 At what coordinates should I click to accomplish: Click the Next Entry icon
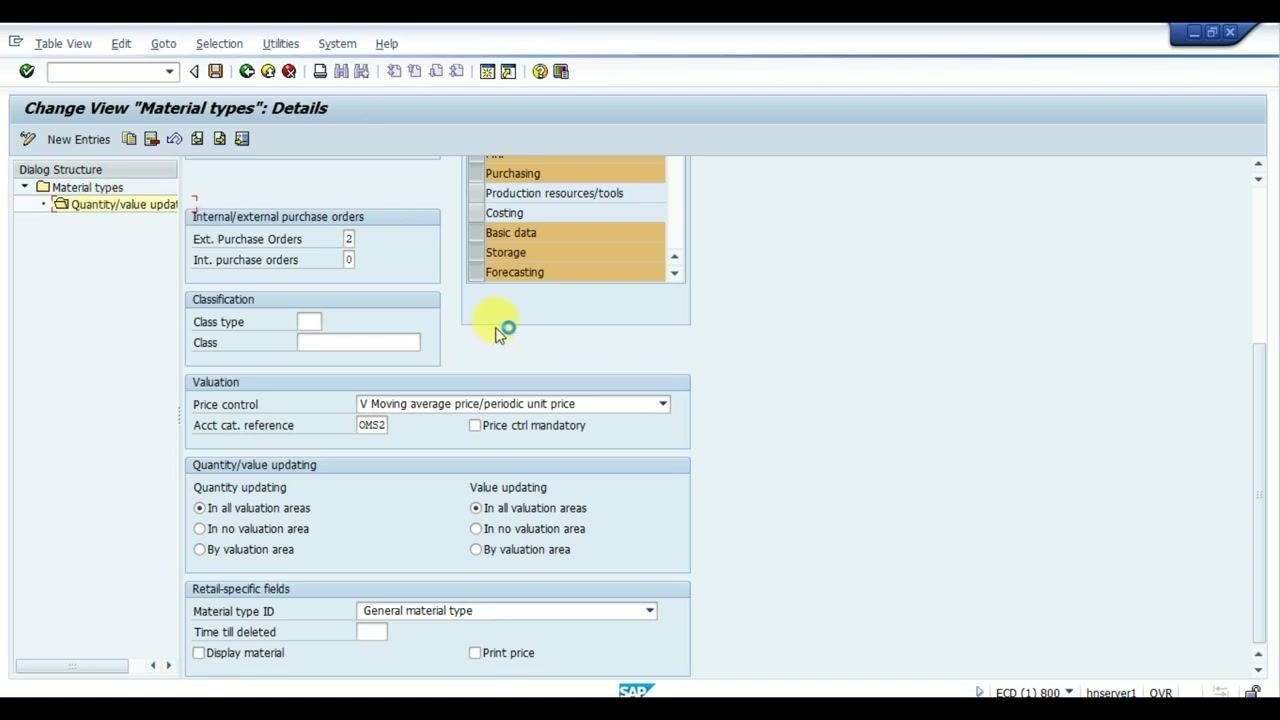coord(219,139)
